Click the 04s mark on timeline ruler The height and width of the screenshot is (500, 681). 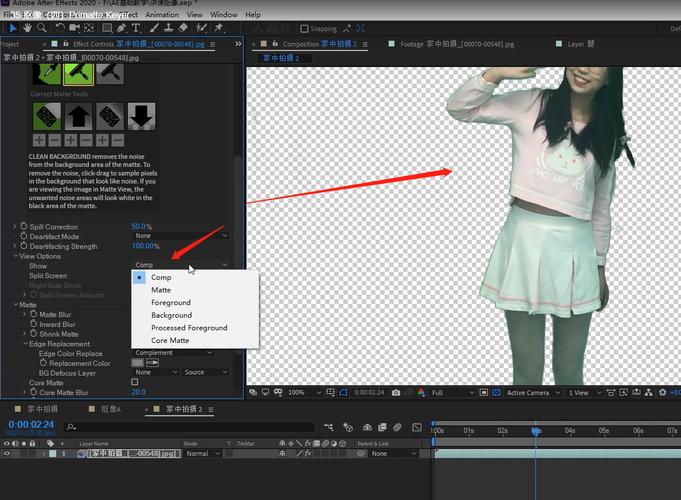[x=569, y=431]
